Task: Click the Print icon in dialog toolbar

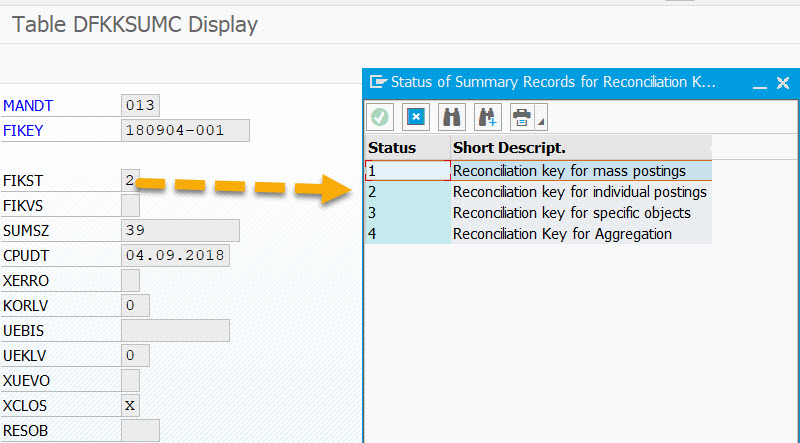Action: point(522,117)
